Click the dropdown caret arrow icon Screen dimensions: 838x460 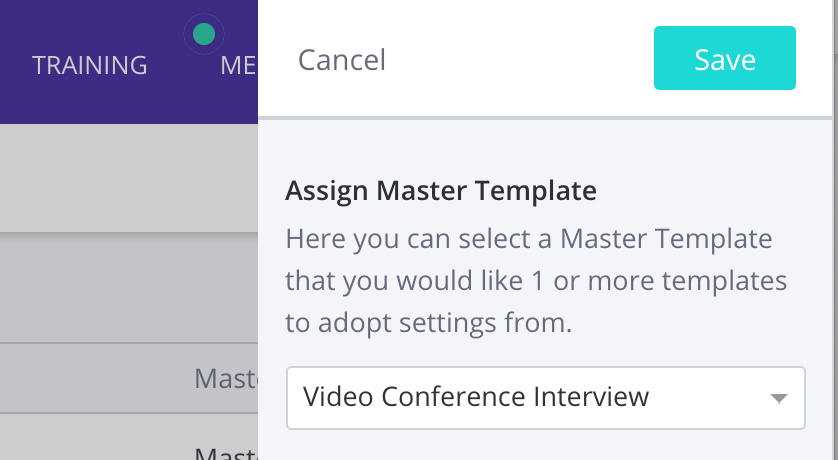779,398
